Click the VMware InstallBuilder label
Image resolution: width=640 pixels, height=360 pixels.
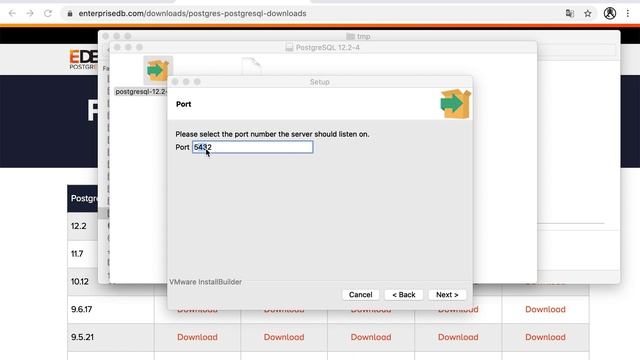(205, 282)
